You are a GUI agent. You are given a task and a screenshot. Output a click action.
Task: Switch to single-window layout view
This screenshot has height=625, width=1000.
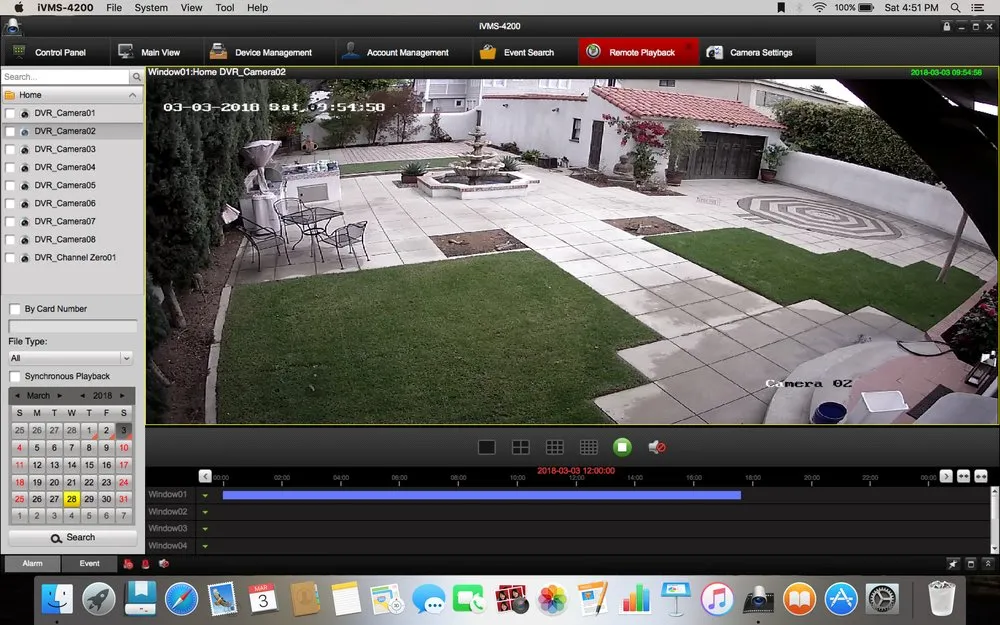tap(487, 447)
